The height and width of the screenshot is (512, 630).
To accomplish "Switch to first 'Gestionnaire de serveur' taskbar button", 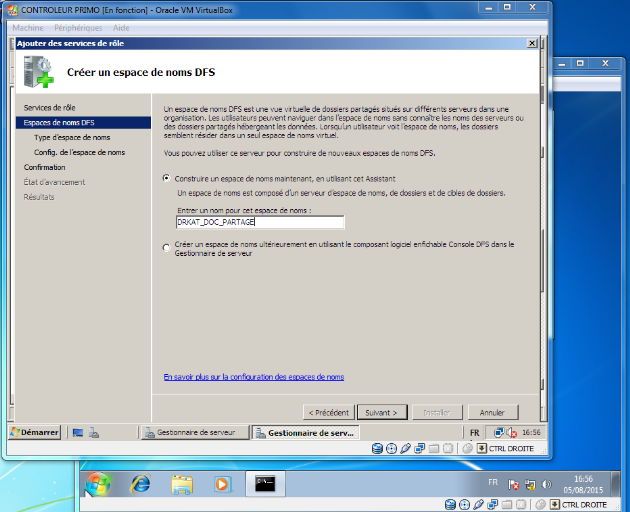I will [194, 432].
